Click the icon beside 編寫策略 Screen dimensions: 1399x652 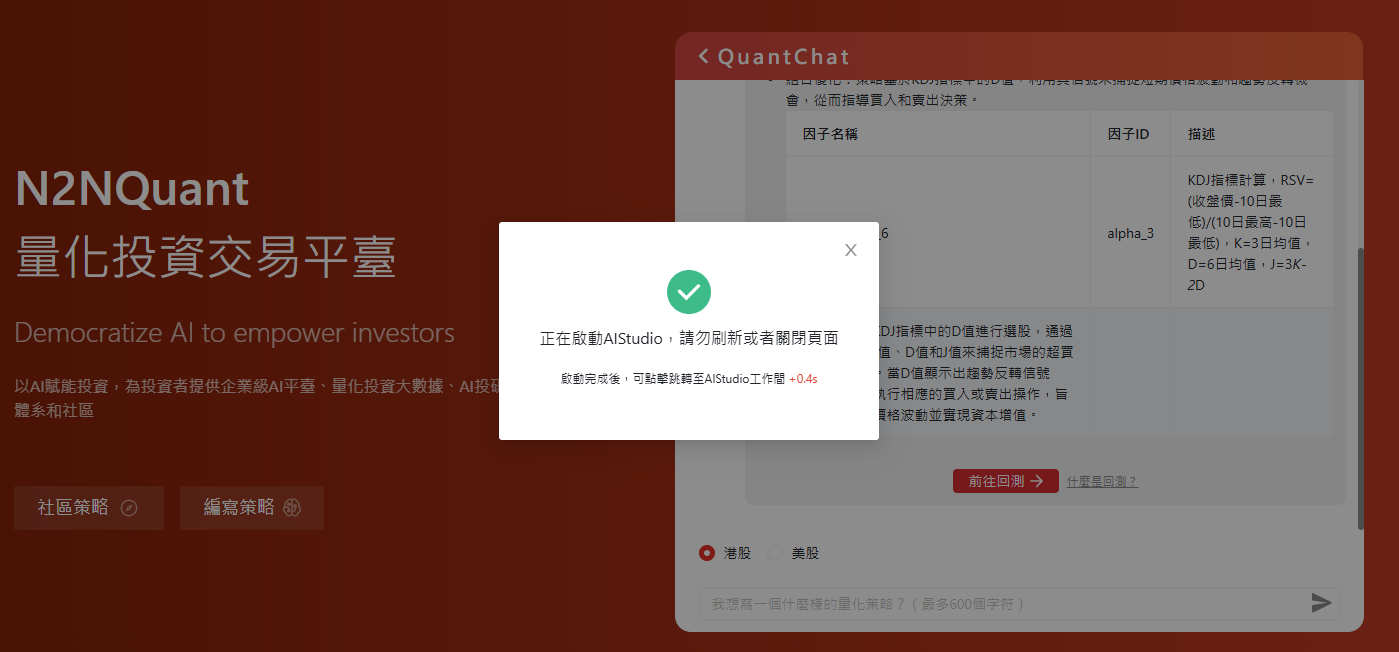pos(292,508)
